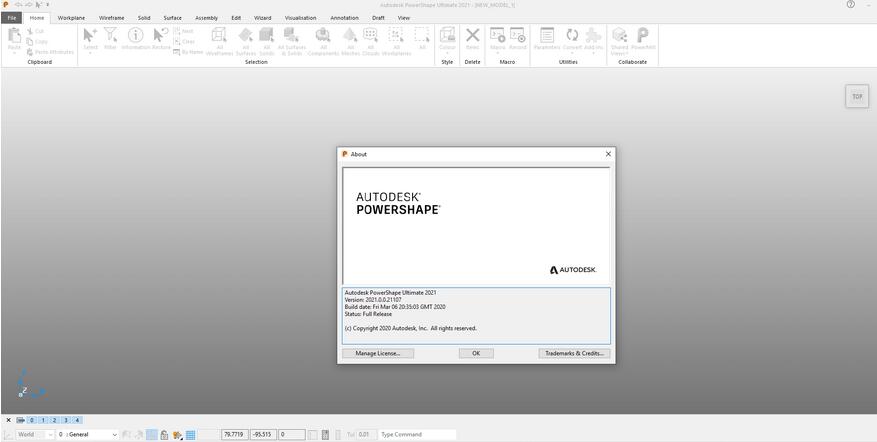The image size is (877, 442).
Task: Select All Wireframes icon
Action: click(219, 35)
